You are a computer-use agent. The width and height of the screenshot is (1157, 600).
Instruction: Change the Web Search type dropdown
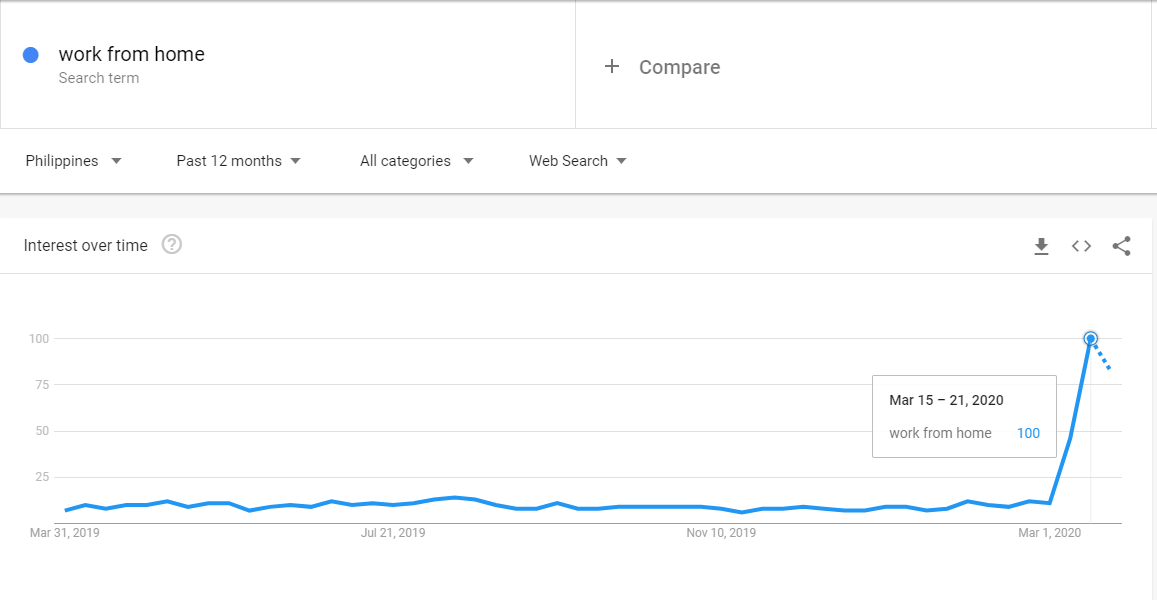coord(577,161)
